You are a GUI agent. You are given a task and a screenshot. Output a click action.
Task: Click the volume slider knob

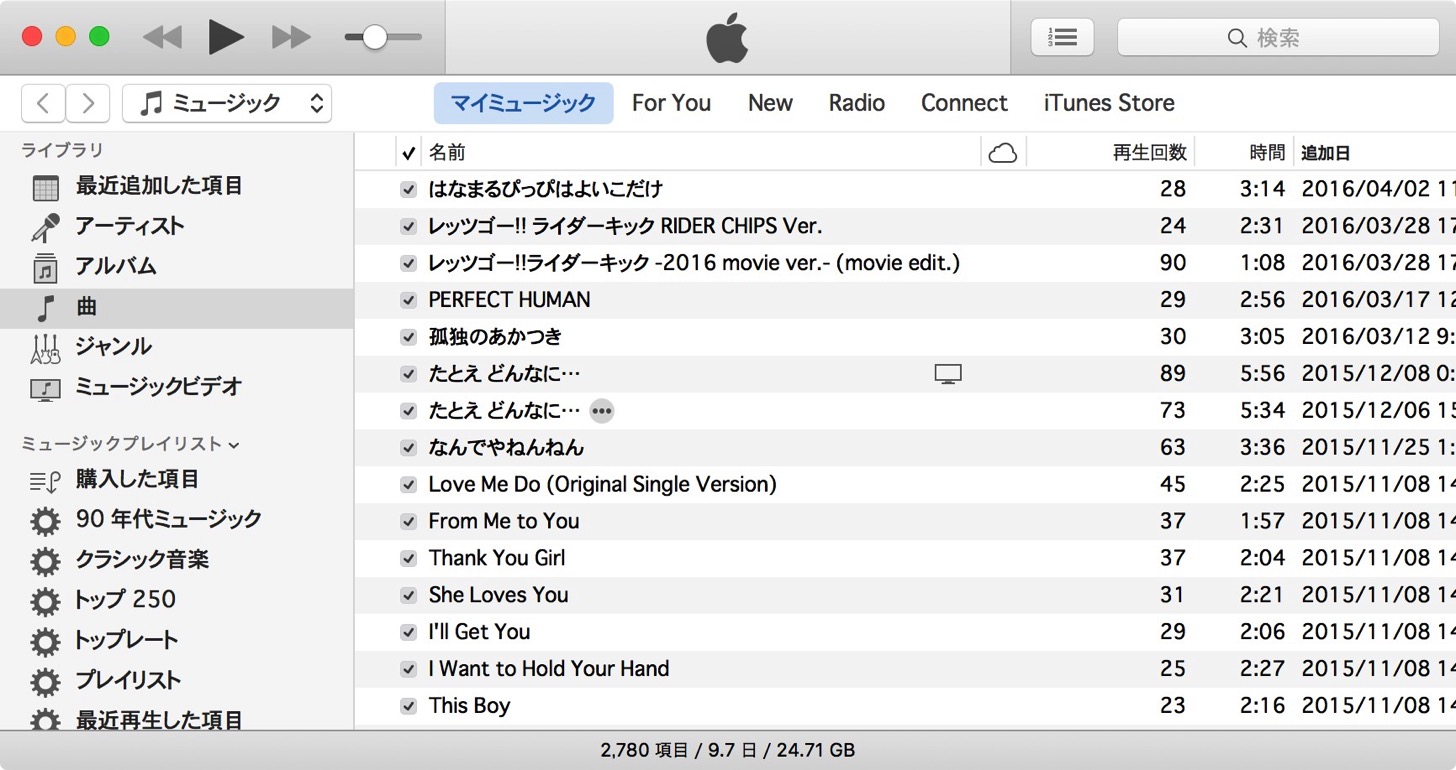tap(374, 37)
